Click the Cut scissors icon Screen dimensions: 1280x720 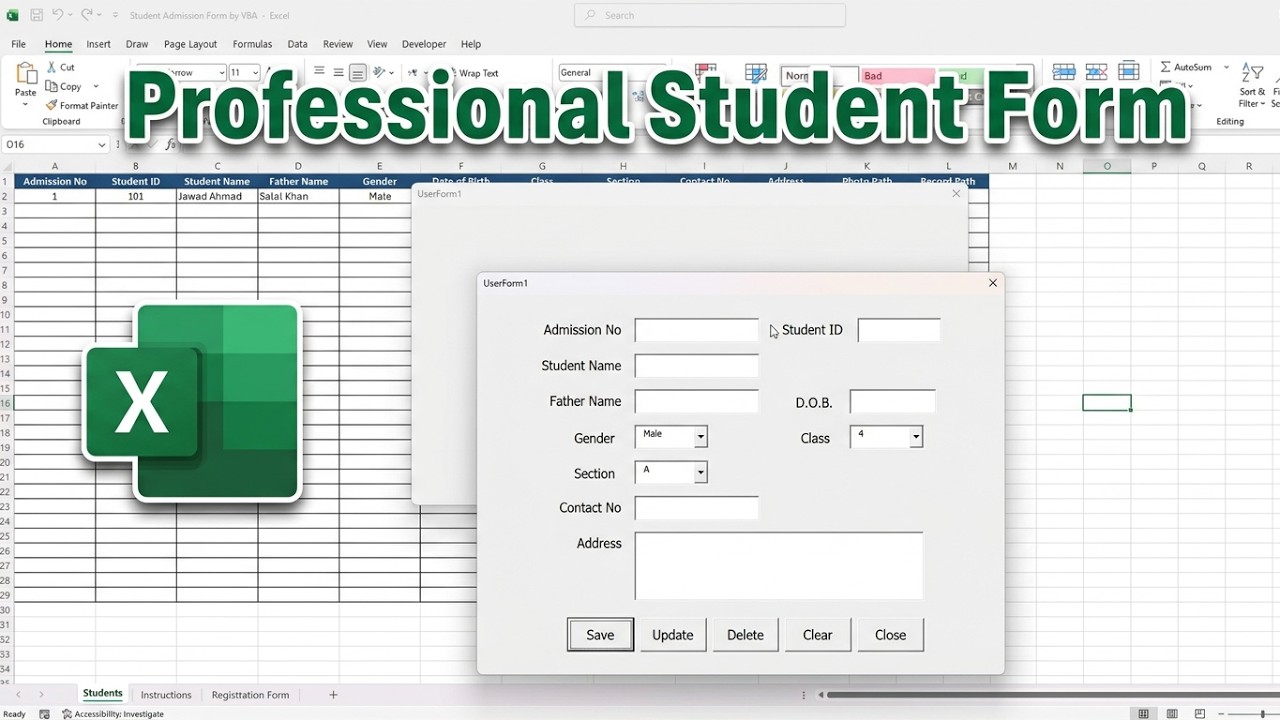[52, 67]
